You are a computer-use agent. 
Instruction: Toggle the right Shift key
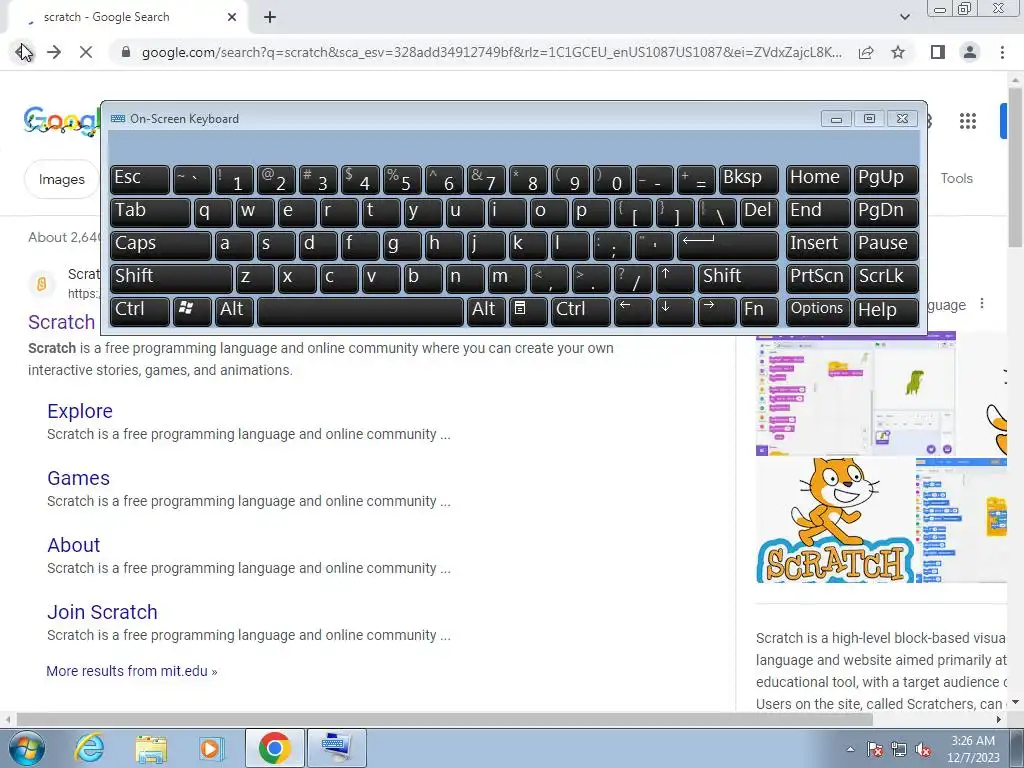pyautogui.click(x=738, y=278)
